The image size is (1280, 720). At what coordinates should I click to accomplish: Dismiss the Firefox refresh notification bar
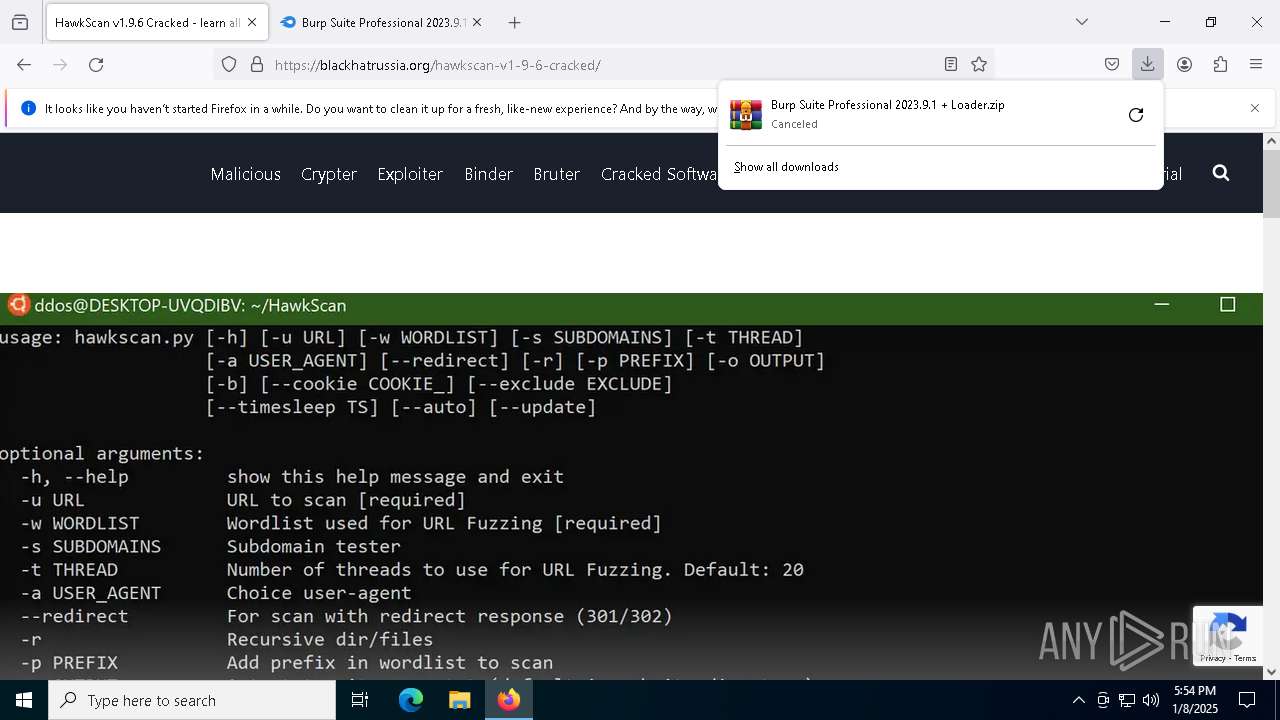[x=1255, y=108]
